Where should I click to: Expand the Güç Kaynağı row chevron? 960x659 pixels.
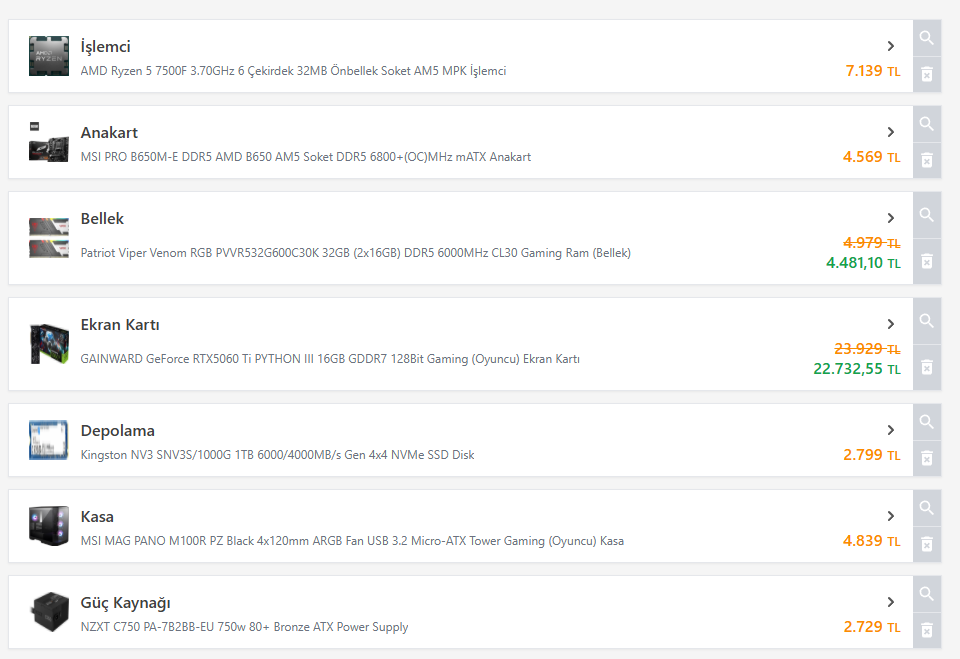pos(891,602)
